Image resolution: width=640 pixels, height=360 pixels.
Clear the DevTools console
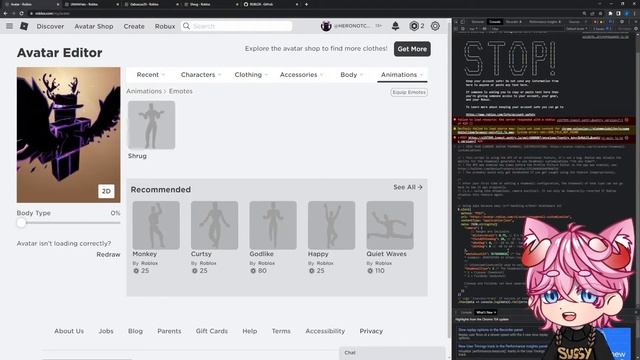463,29
